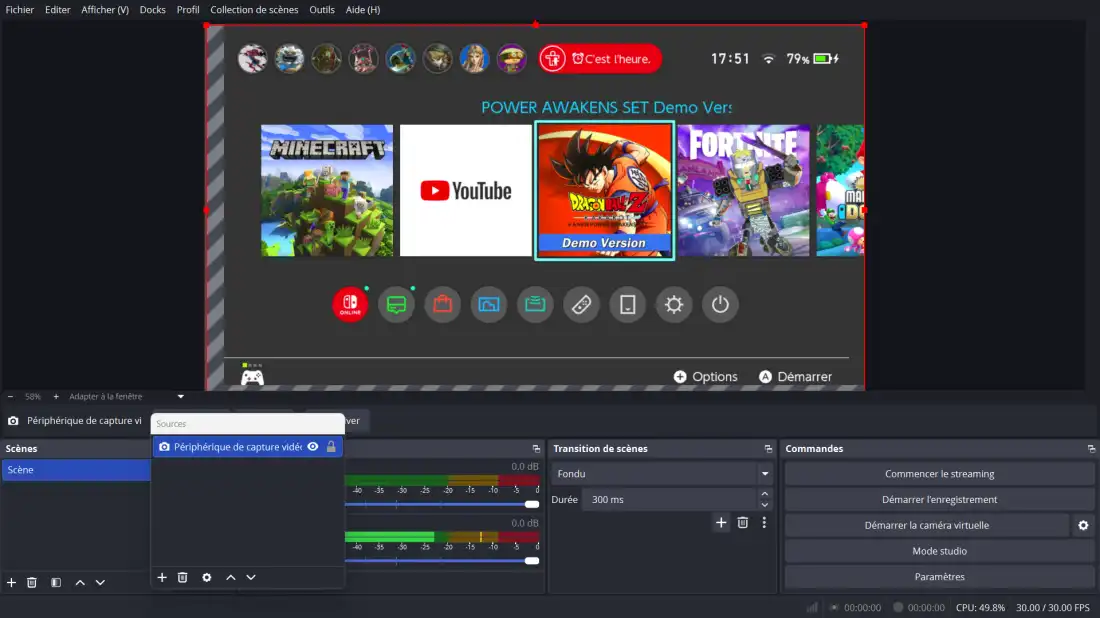This screenshot has width=1100, height=618.
Task: Click Commencer le streaming button
Action: pos(939,474)
